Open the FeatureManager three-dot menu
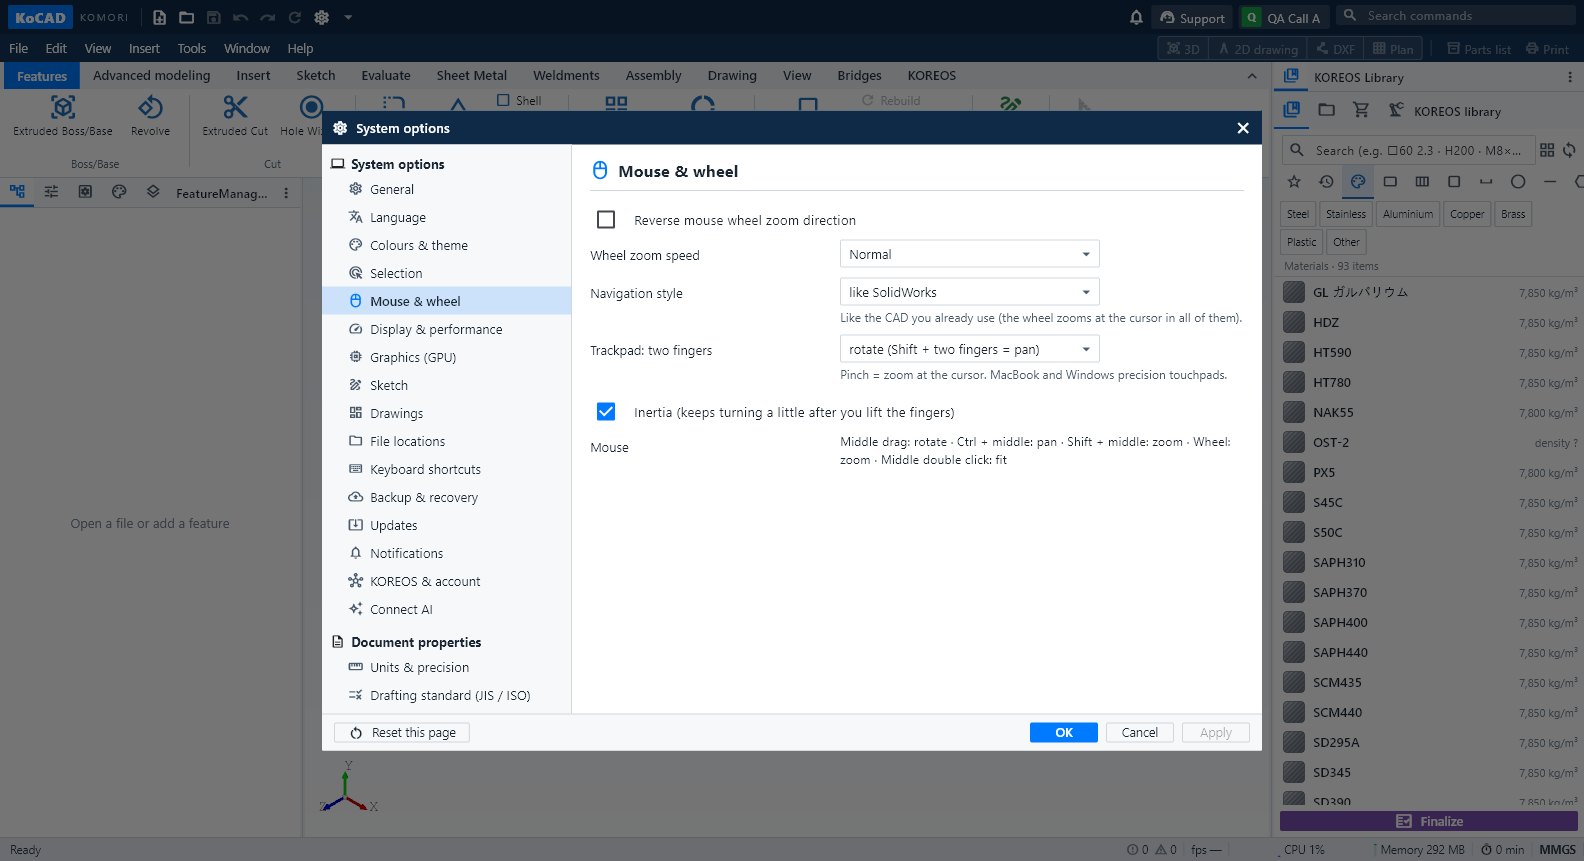This screenshot has height=861, width=1584. click(x=286, y=193)
